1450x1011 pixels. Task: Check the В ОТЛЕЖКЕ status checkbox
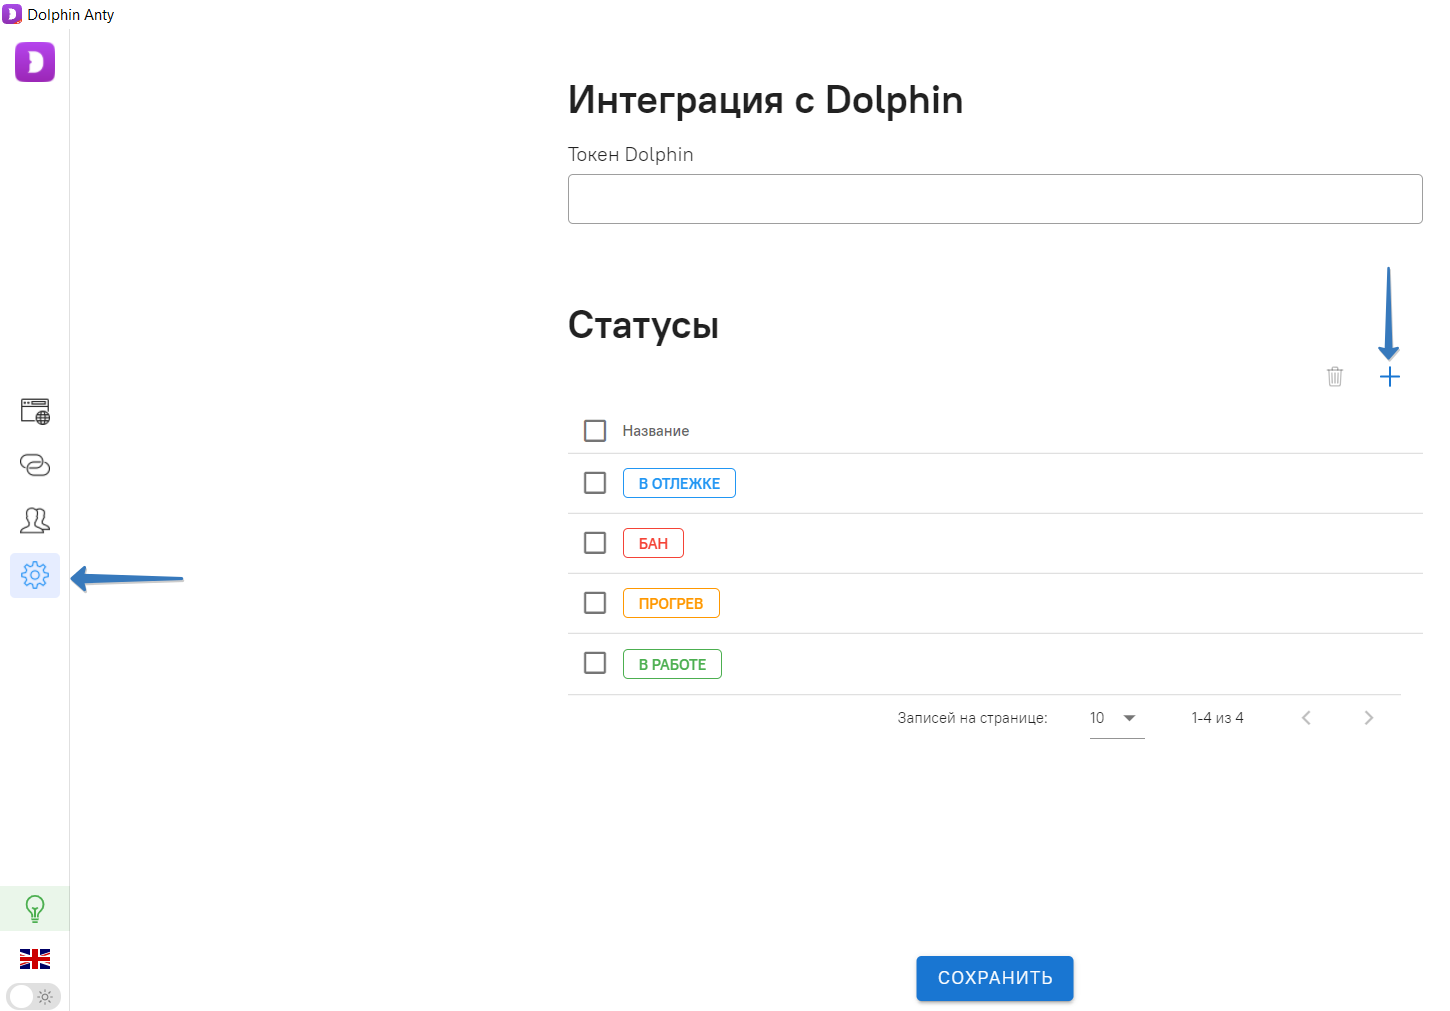coord(595,483)
